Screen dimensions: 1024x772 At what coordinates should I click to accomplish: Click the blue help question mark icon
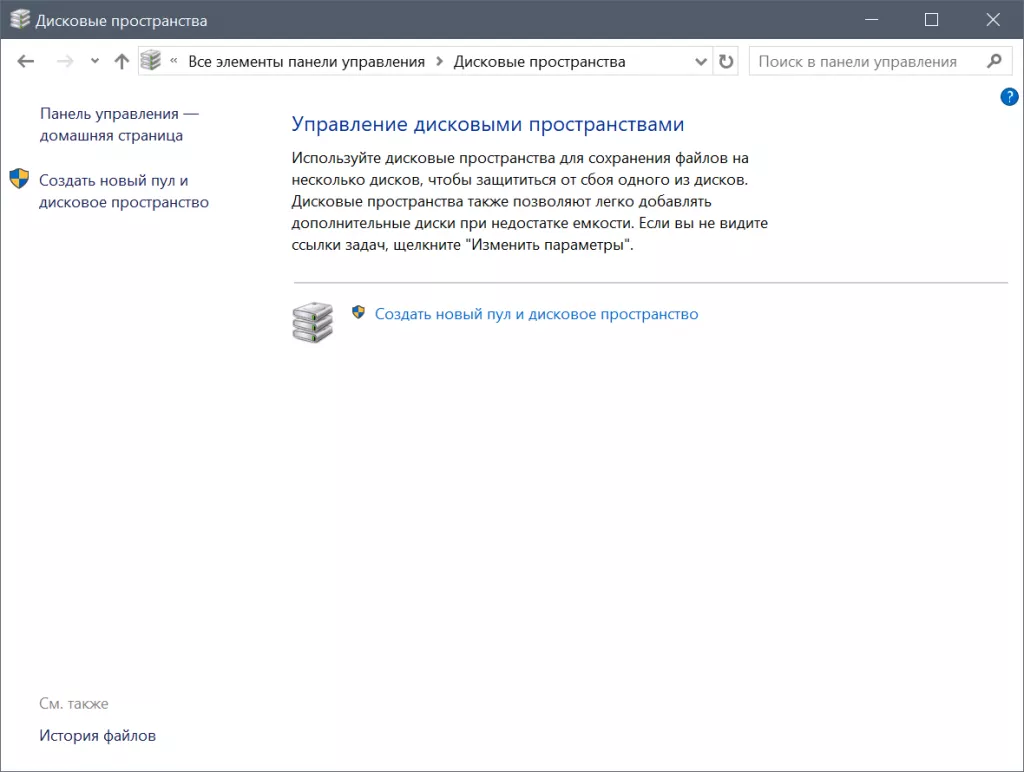tap(1009, 97)
